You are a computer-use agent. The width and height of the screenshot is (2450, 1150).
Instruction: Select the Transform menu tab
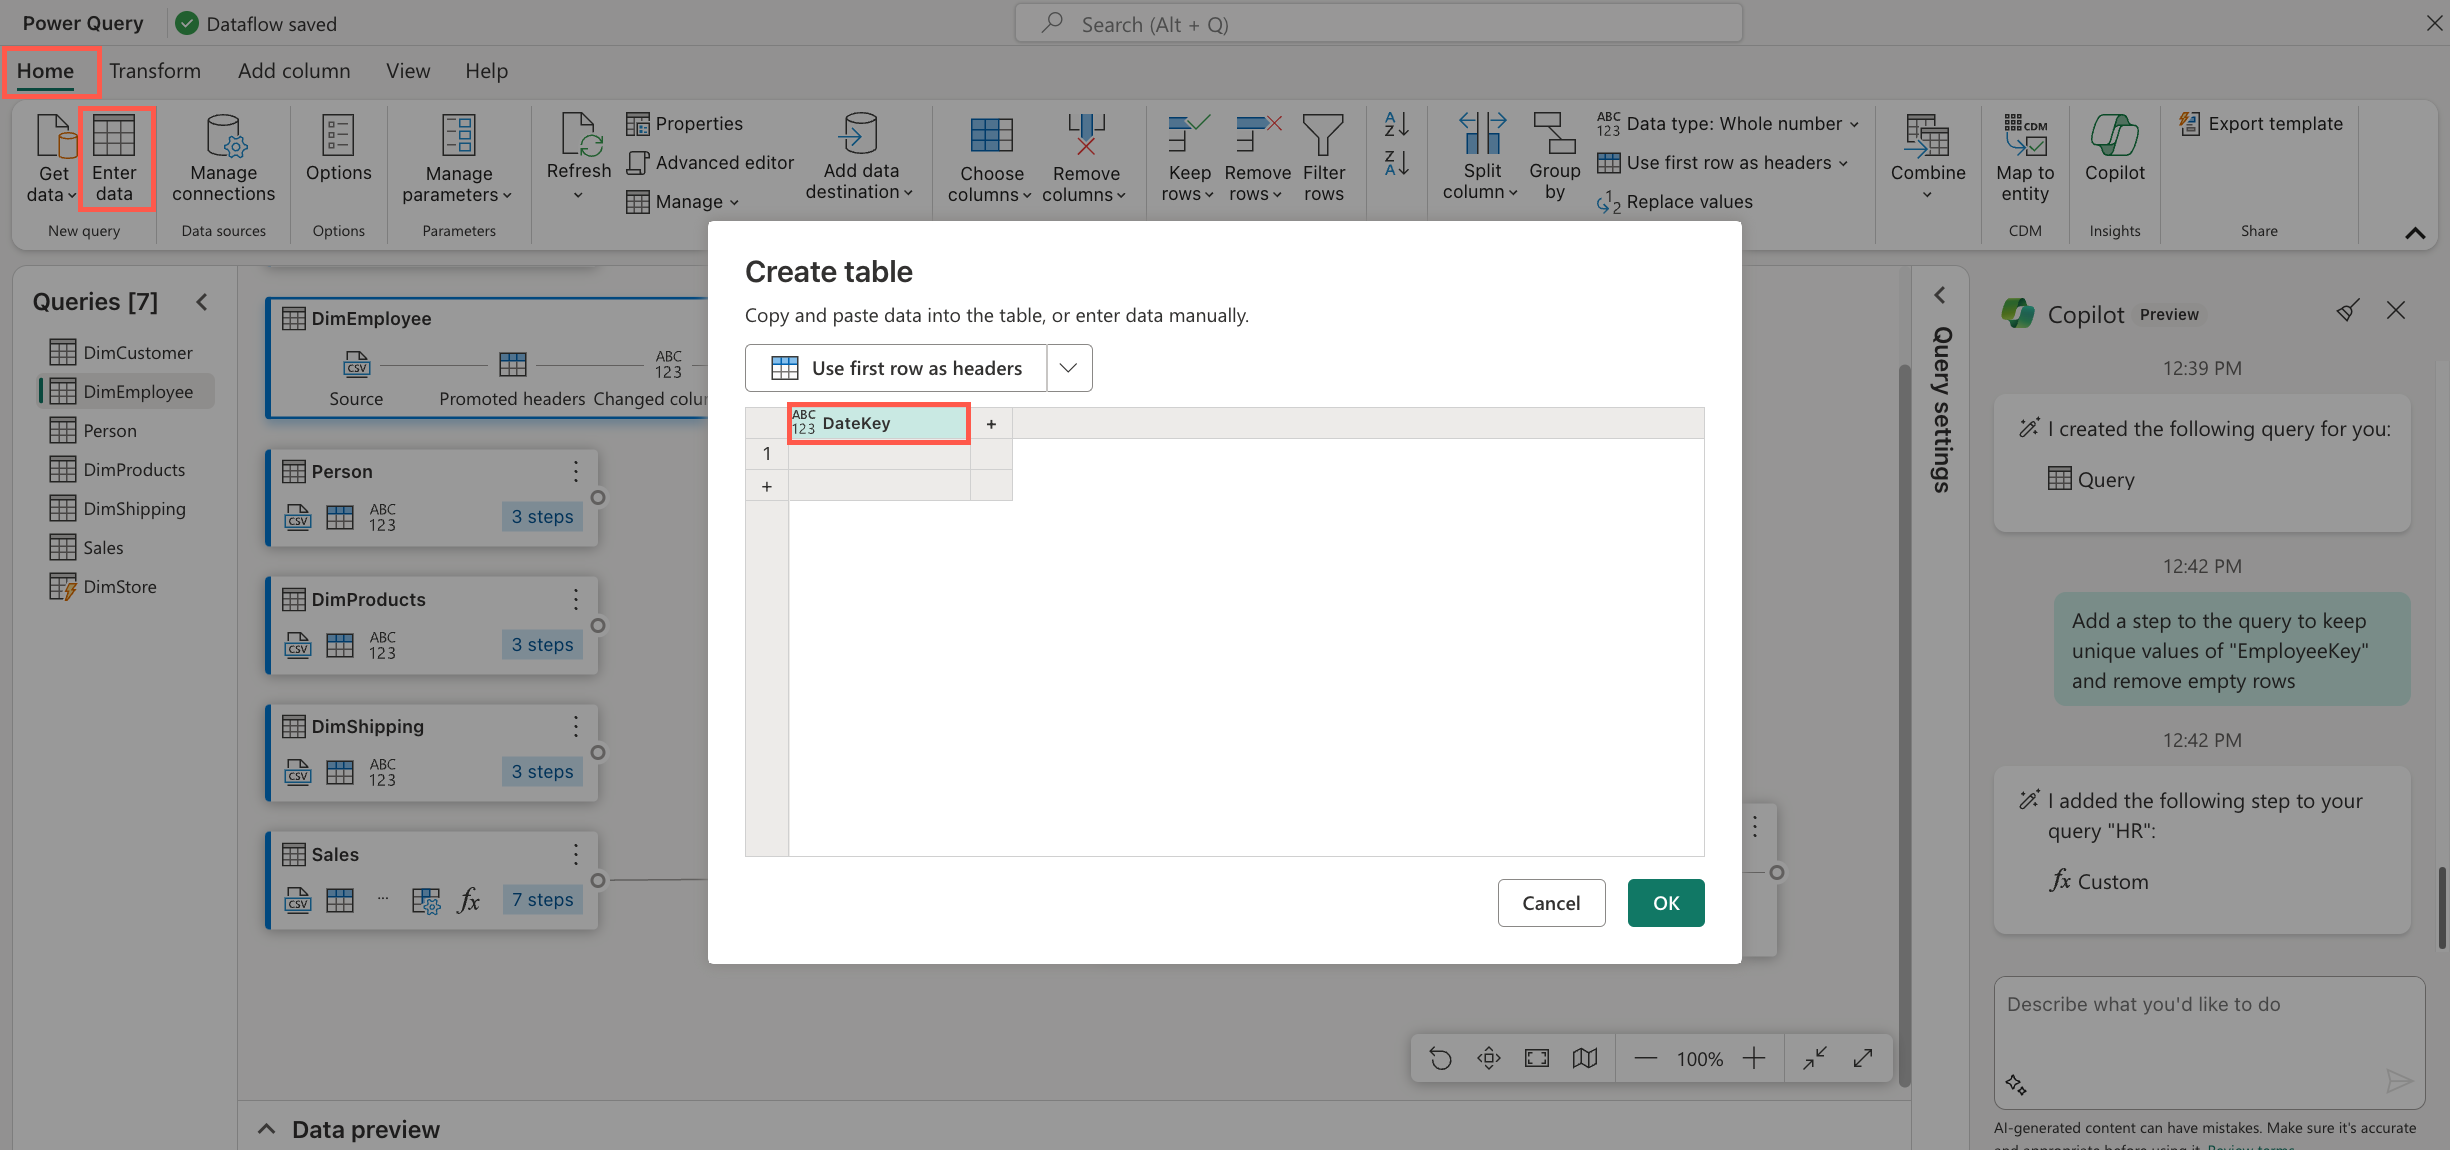[155, 69]
